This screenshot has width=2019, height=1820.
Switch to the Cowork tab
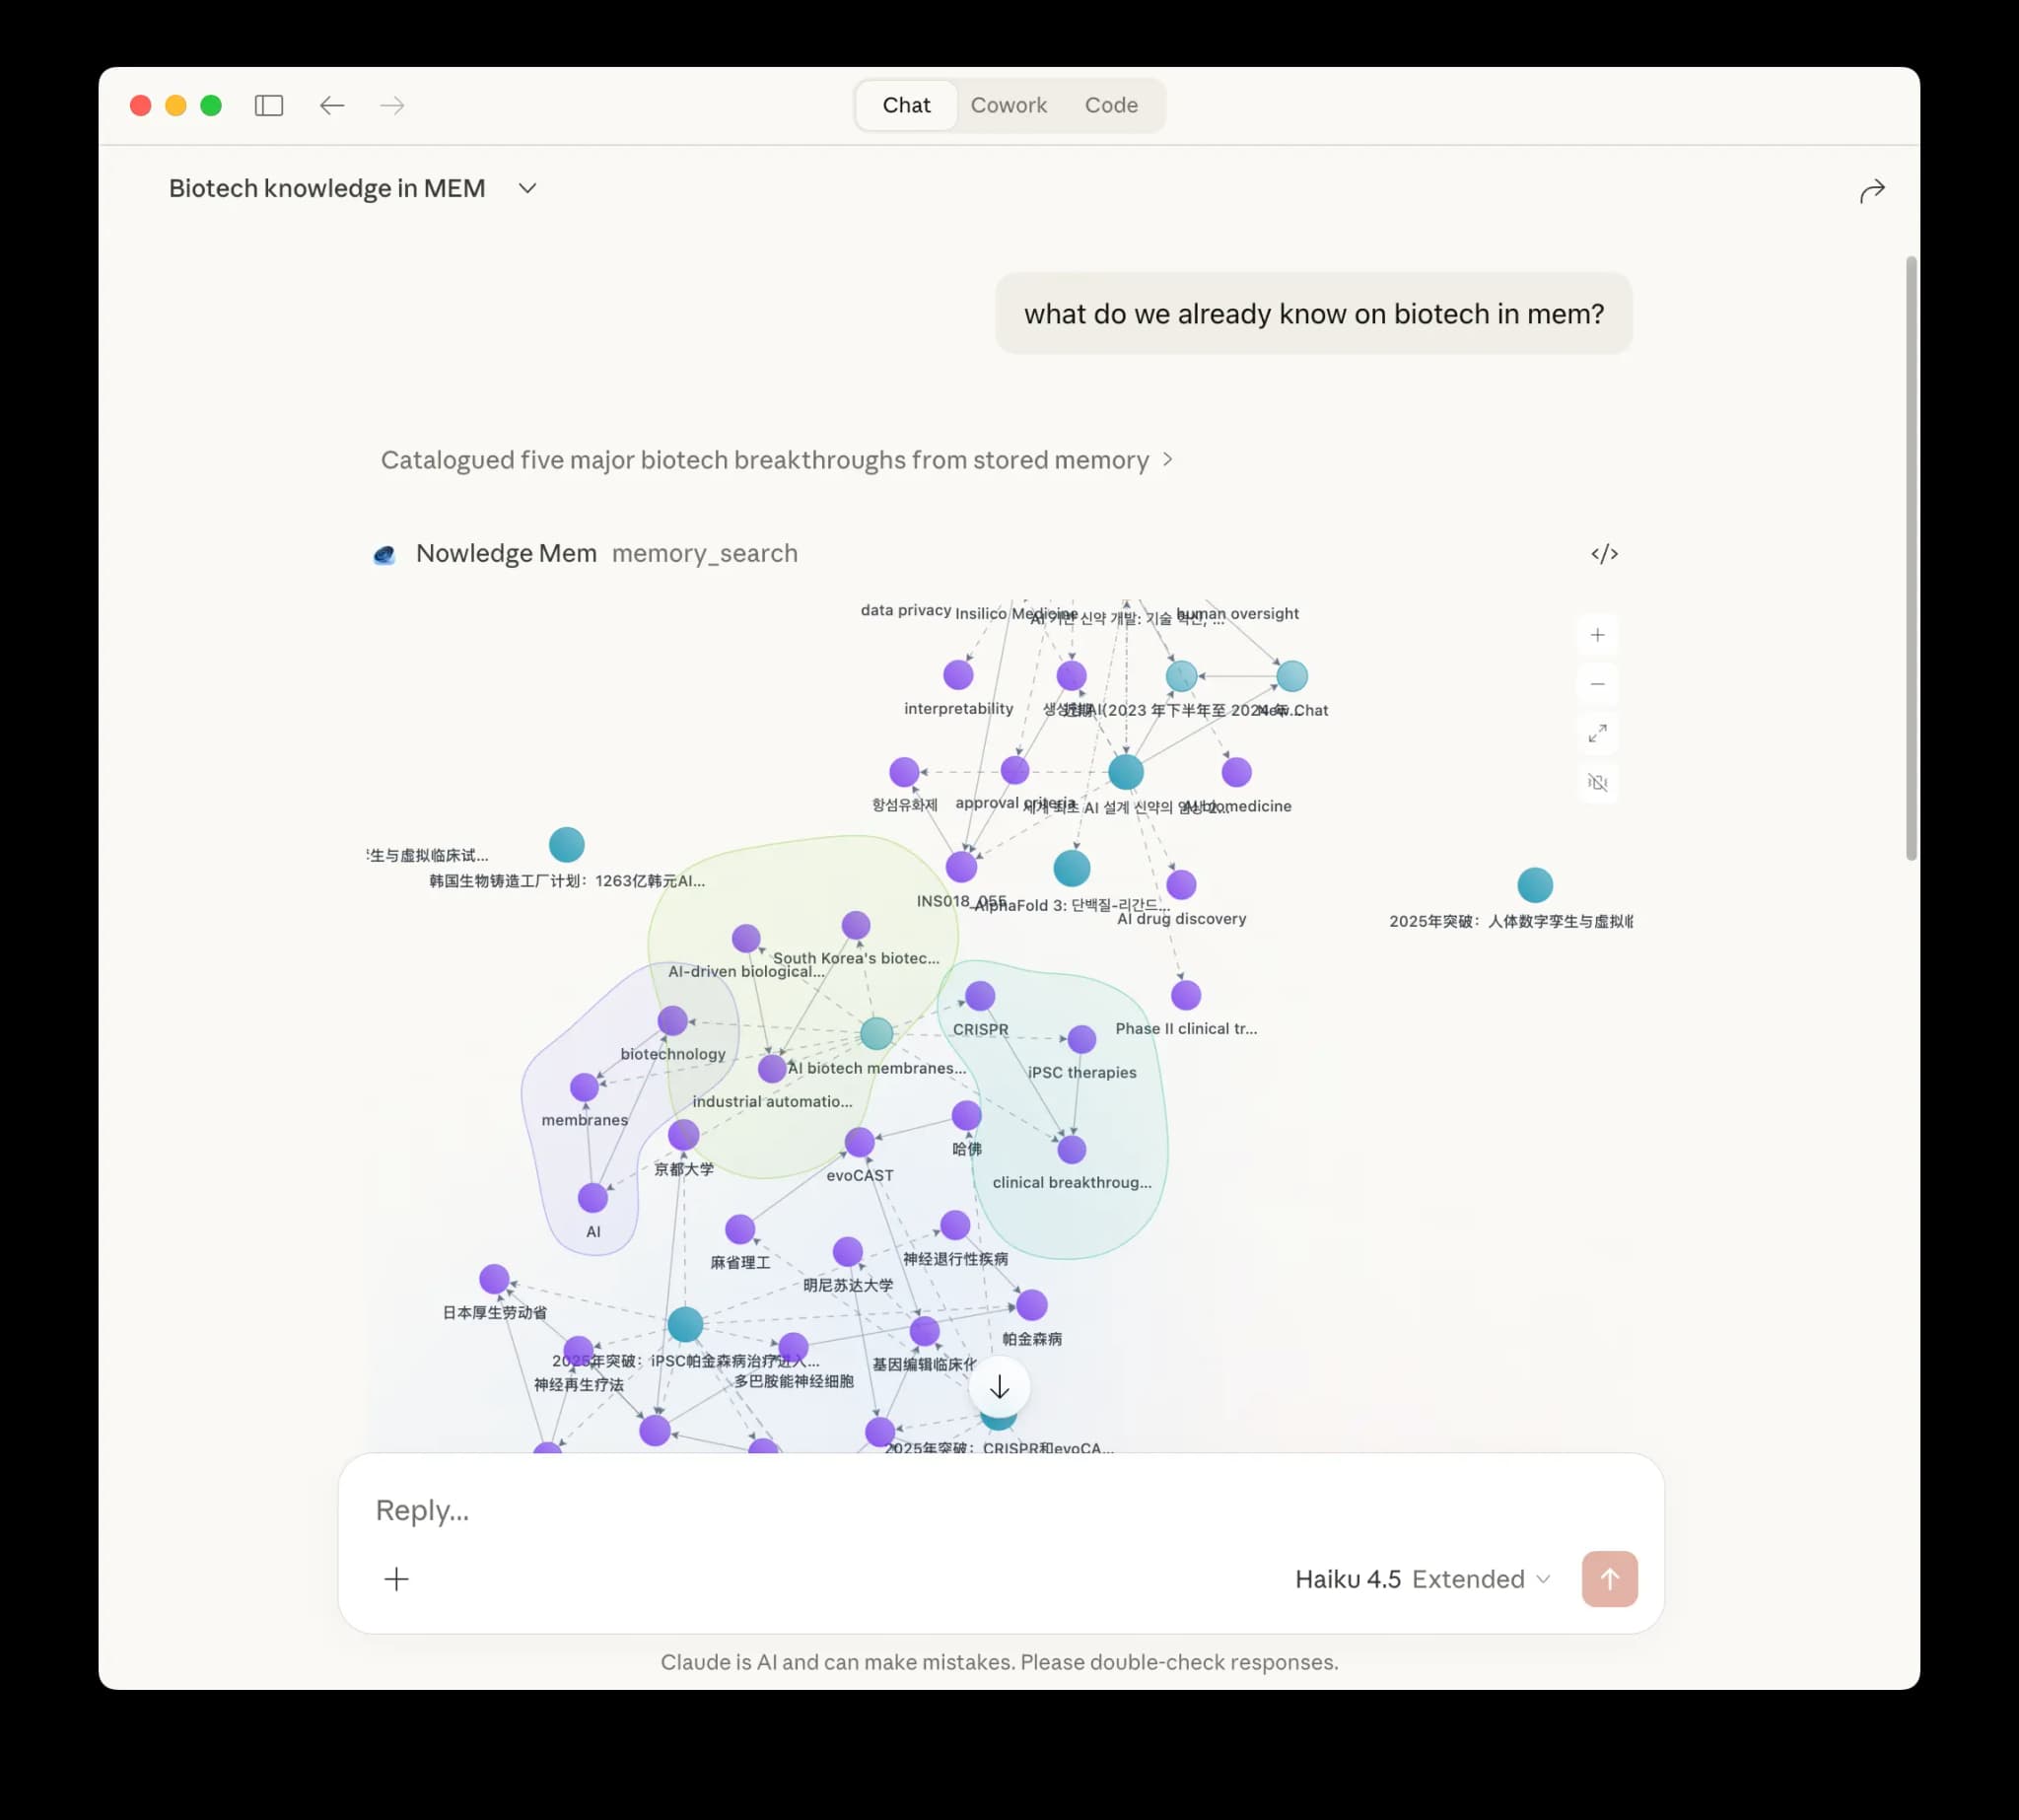pyautogui.click(x=1008, y=104)
